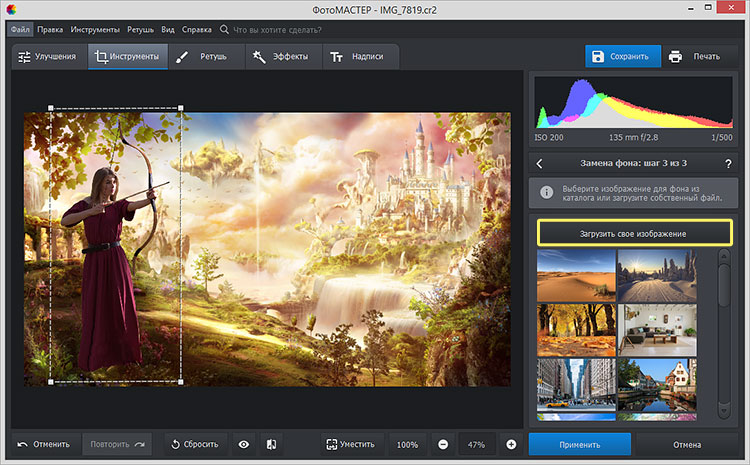Click the zoom in plus button
The height and width of the screenshot is (465, 750).
pos(511,444)
